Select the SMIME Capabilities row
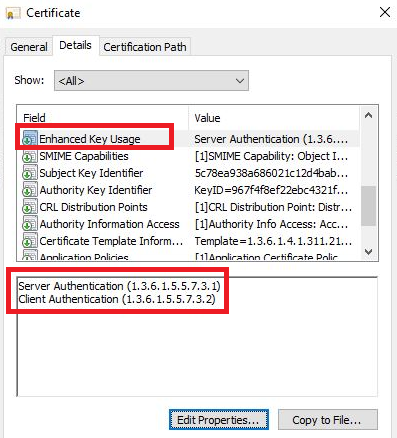The height and width of the screenshot is (438, 397). click(x=188, y=156)
